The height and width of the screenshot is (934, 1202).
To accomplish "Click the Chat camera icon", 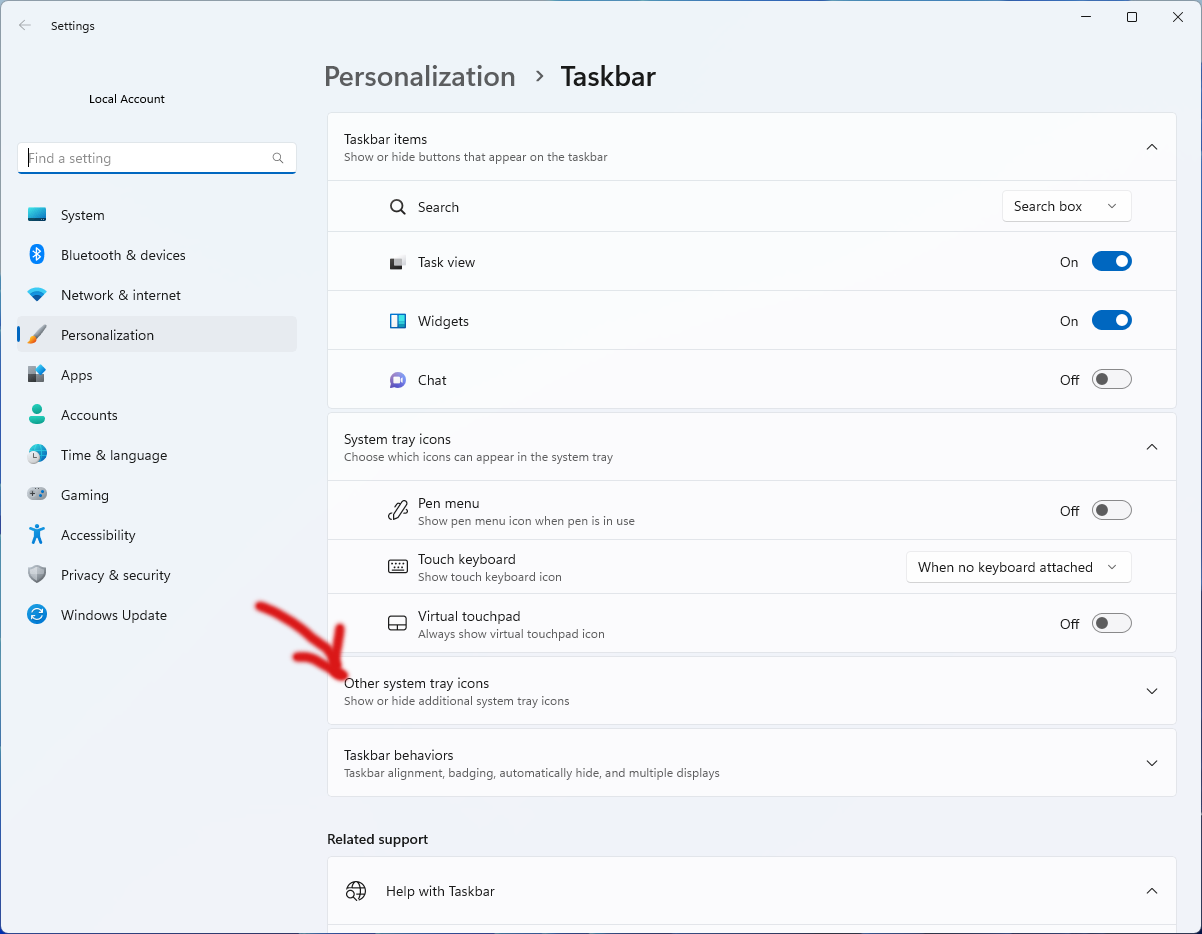I will pyautogui.click(x=398, y=380).
